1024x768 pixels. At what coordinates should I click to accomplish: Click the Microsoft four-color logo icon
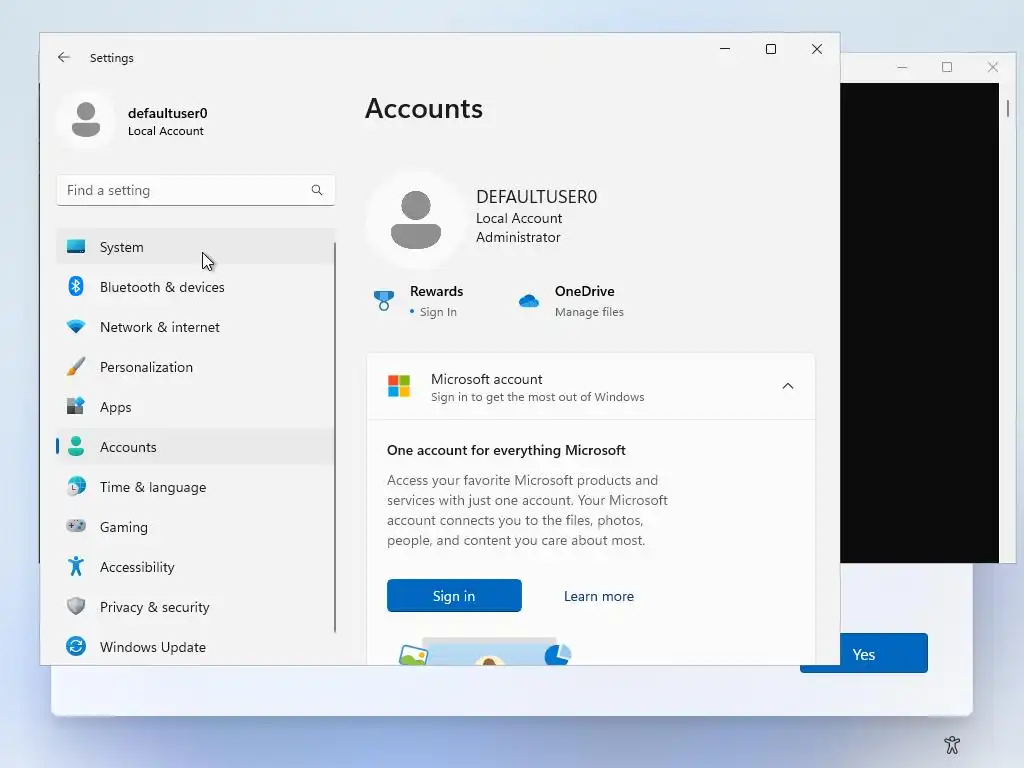coord(399,386)
